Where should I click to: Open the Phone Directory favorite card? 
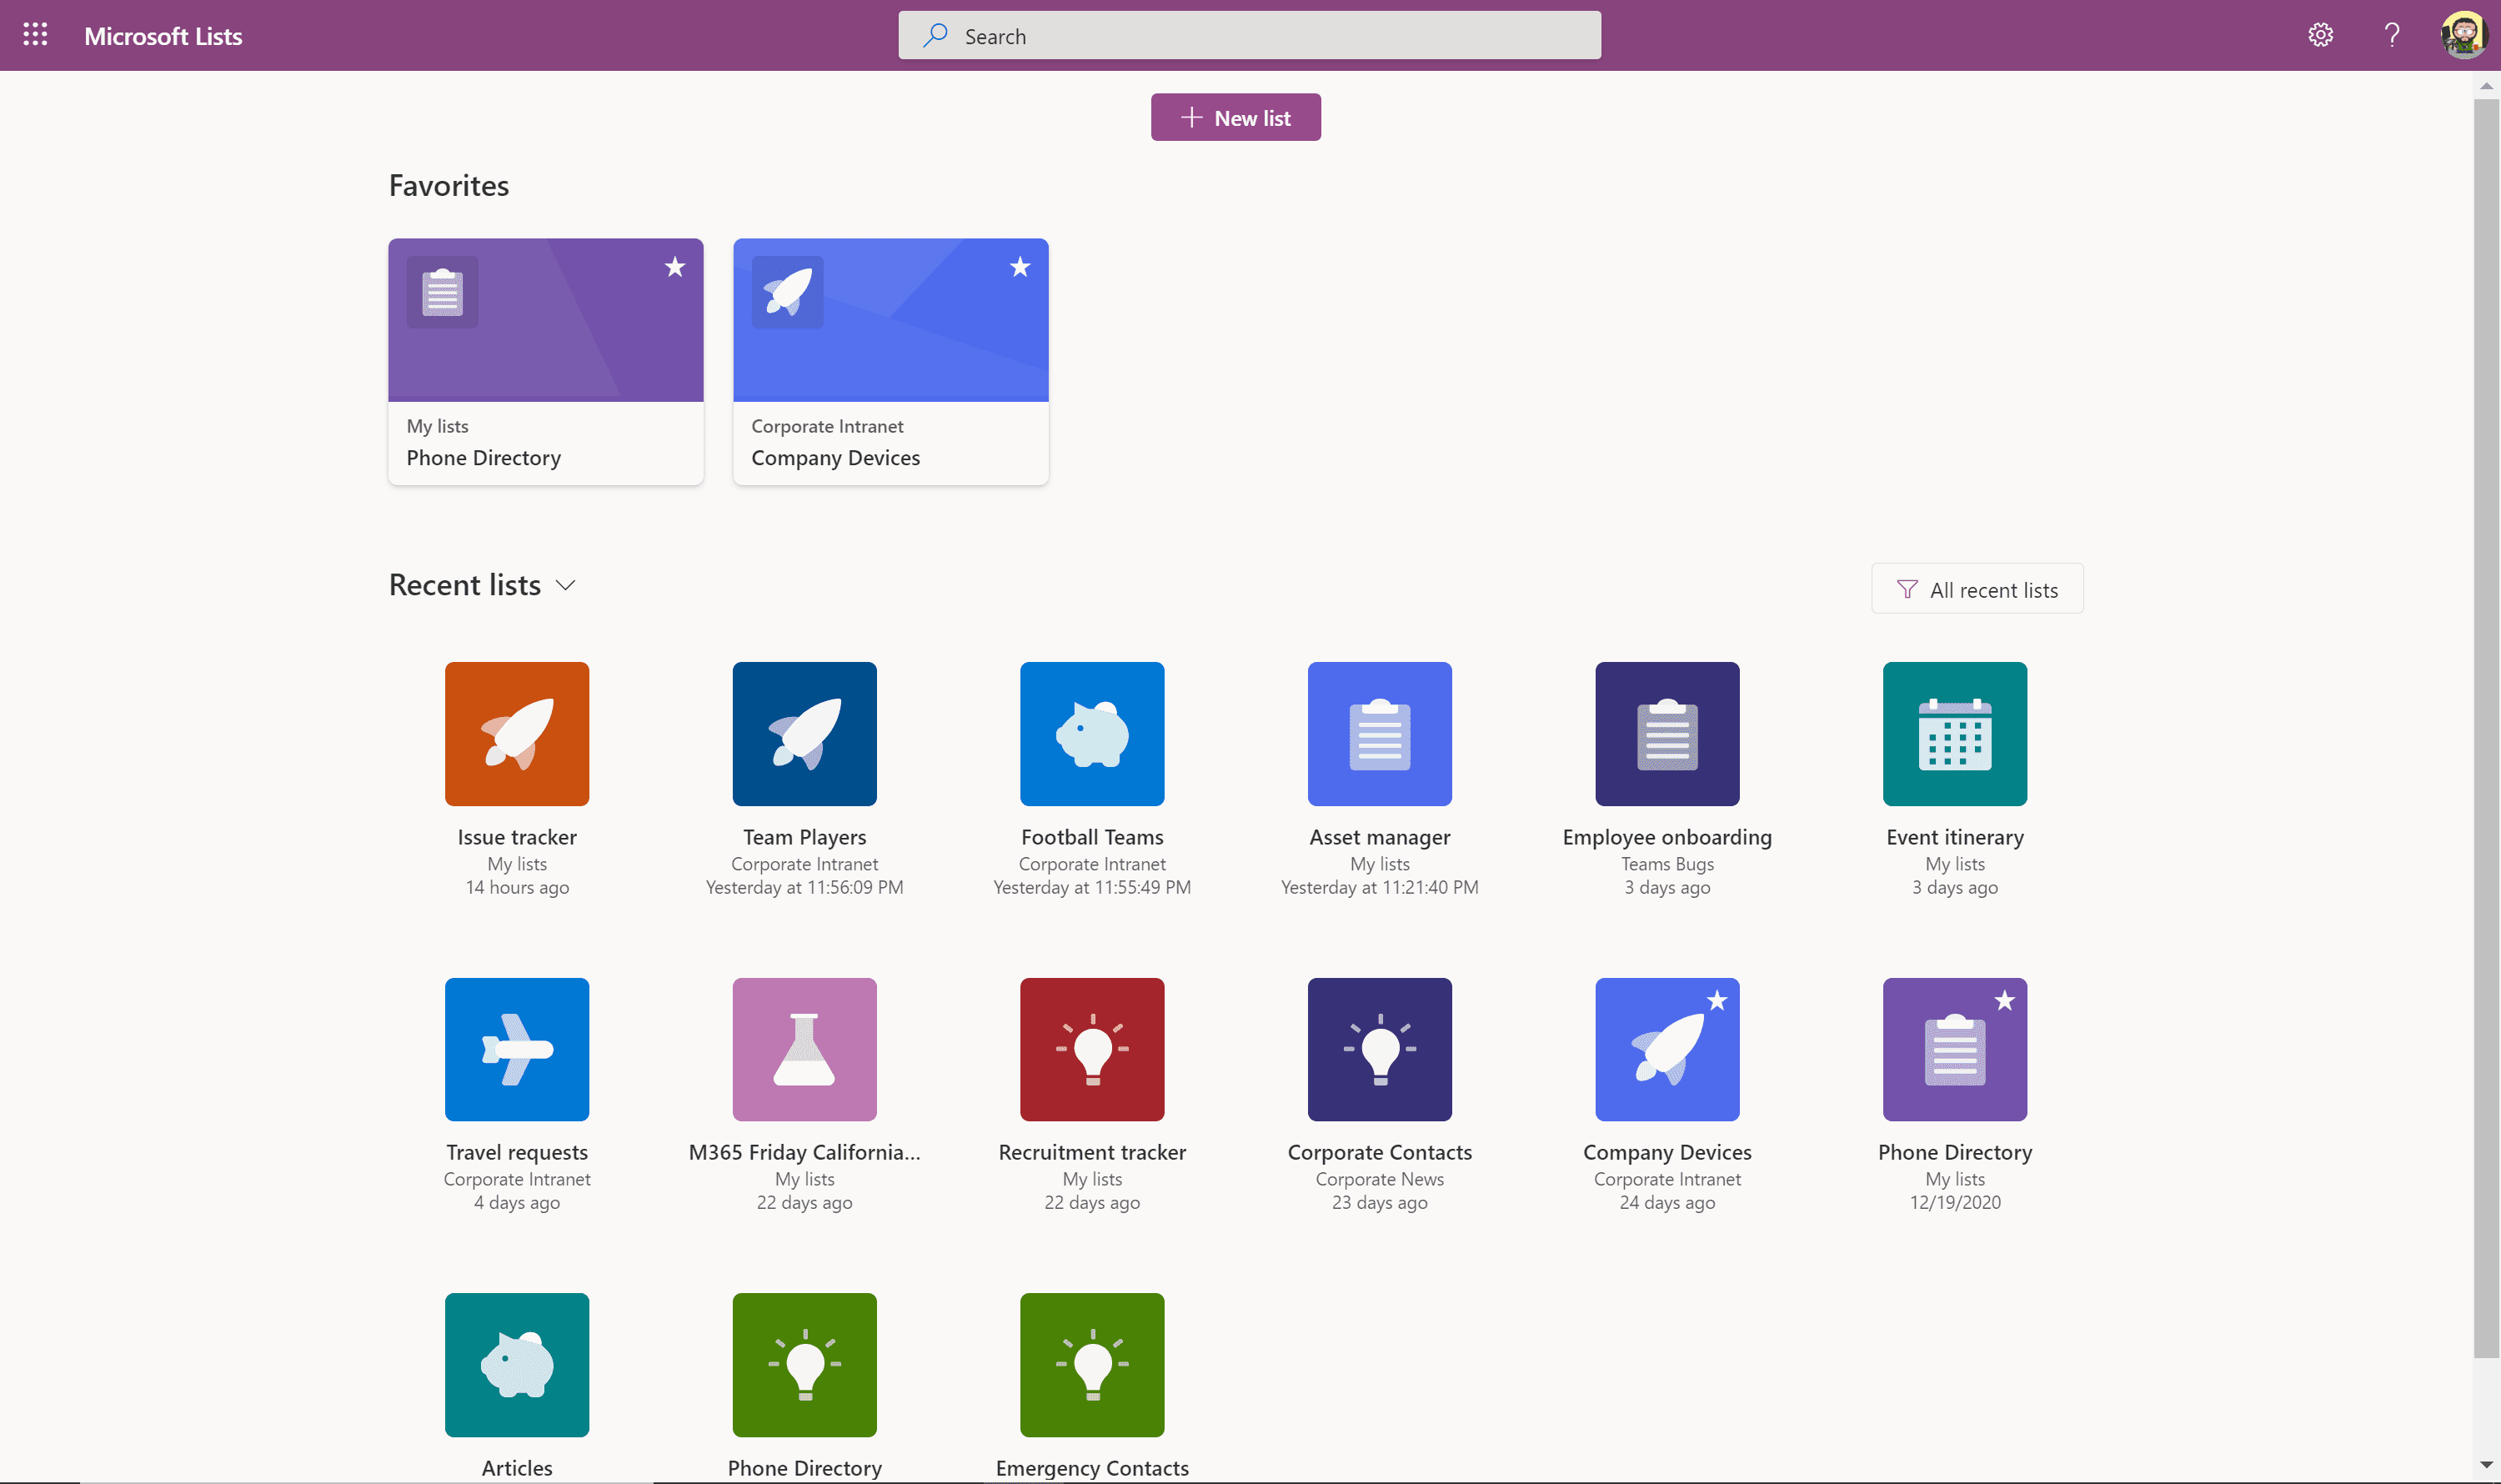pyautogui.click(x=546, y=361)
